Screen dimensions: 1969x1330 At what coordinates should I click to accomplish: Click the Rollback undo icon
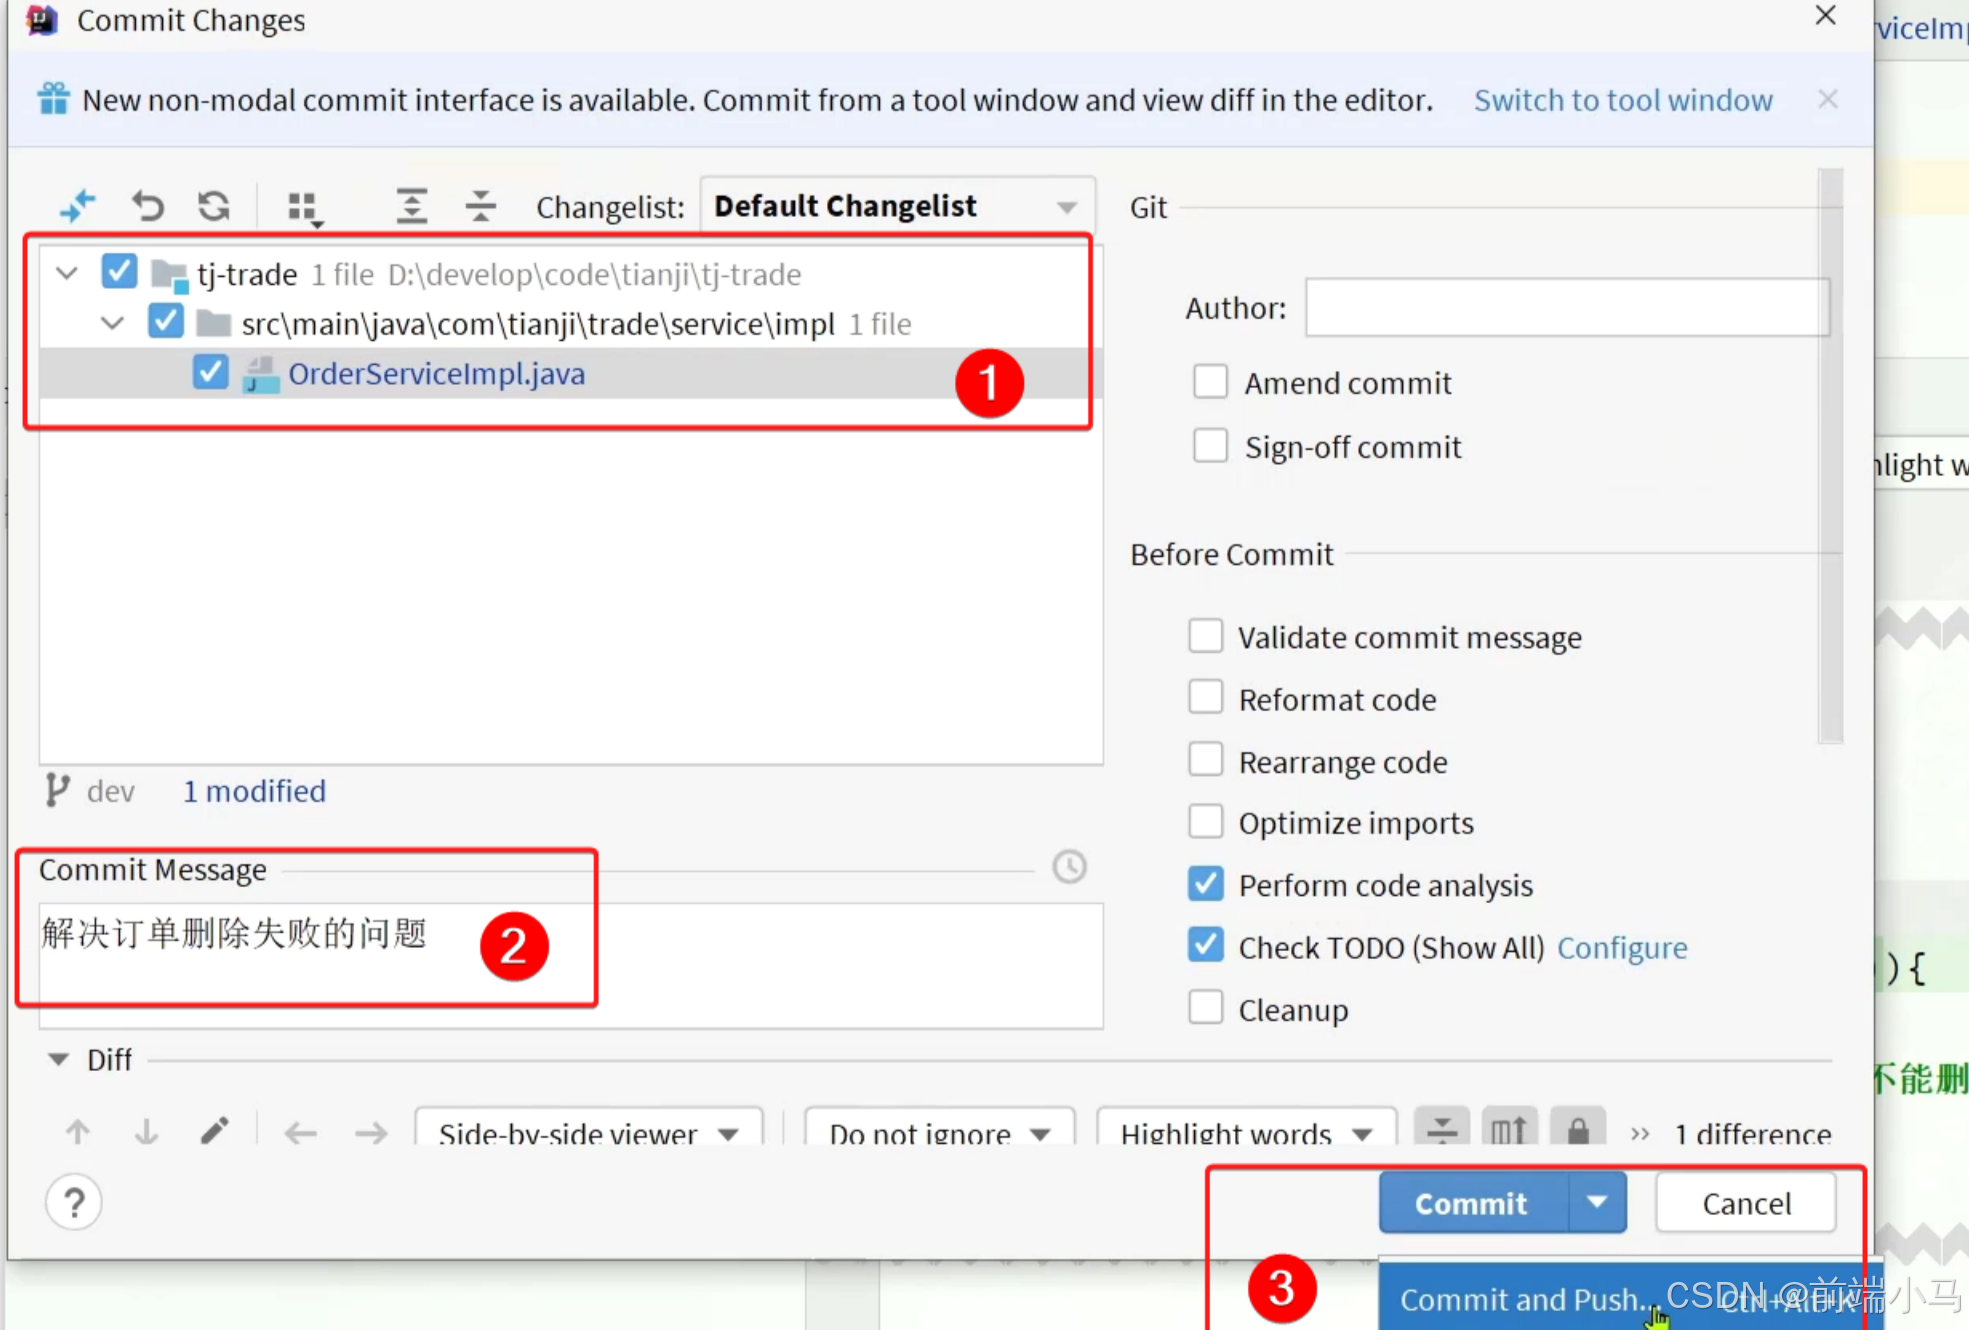(x=148, y=206)
